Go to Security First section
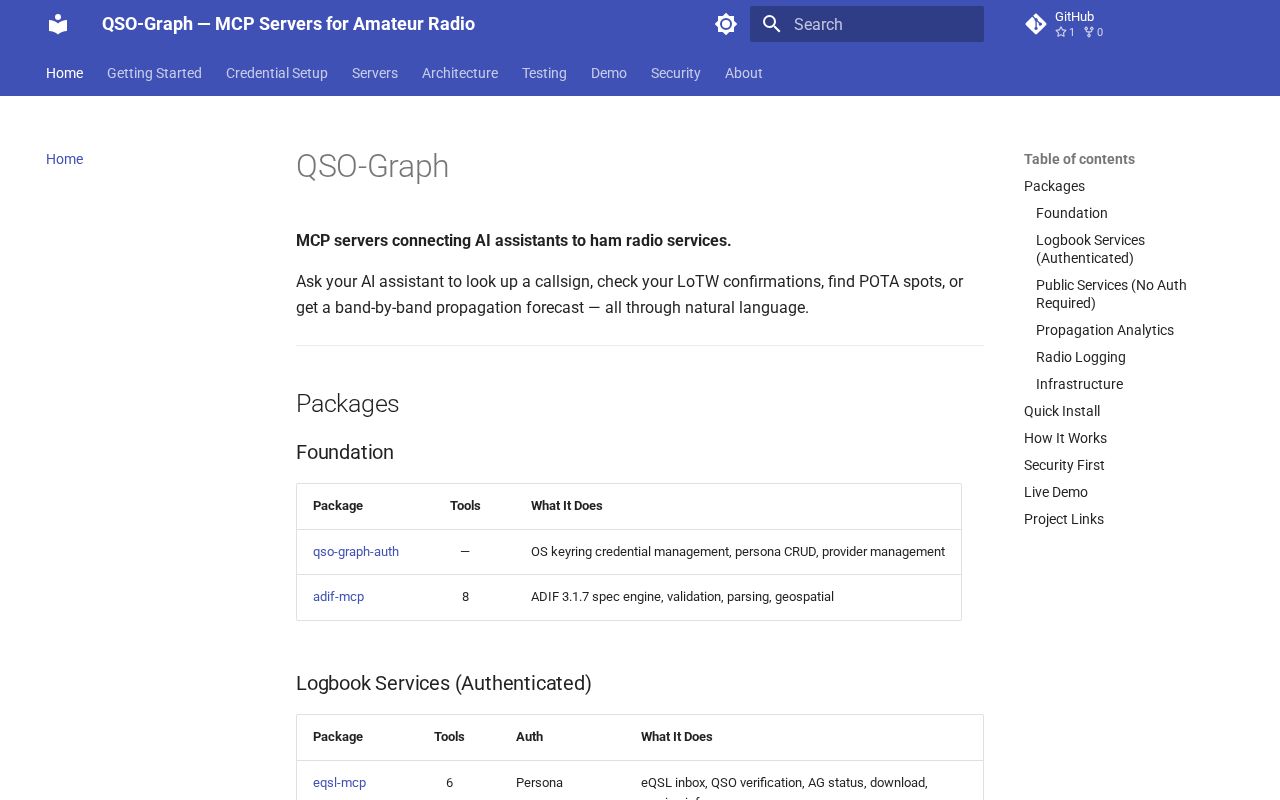This screenshot has width=1280, height=800. point(1064,465)
